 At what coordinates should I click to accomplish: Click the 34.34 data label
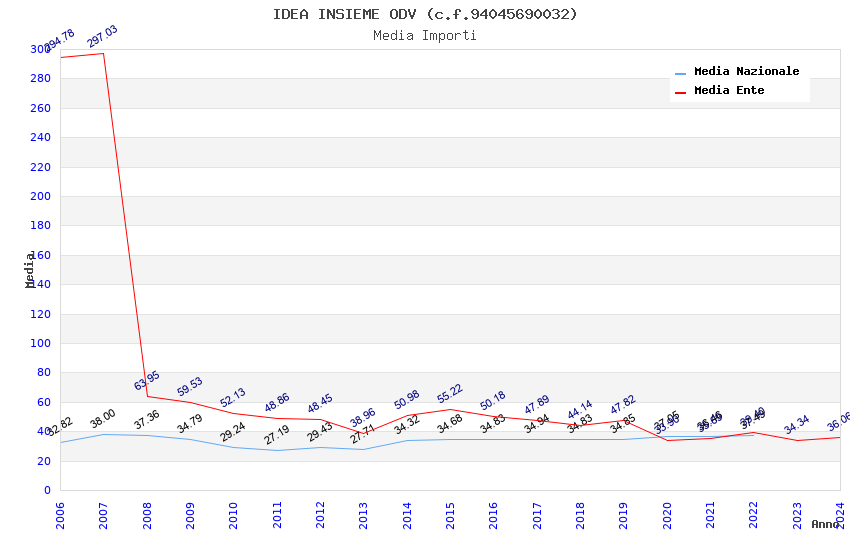796,424
